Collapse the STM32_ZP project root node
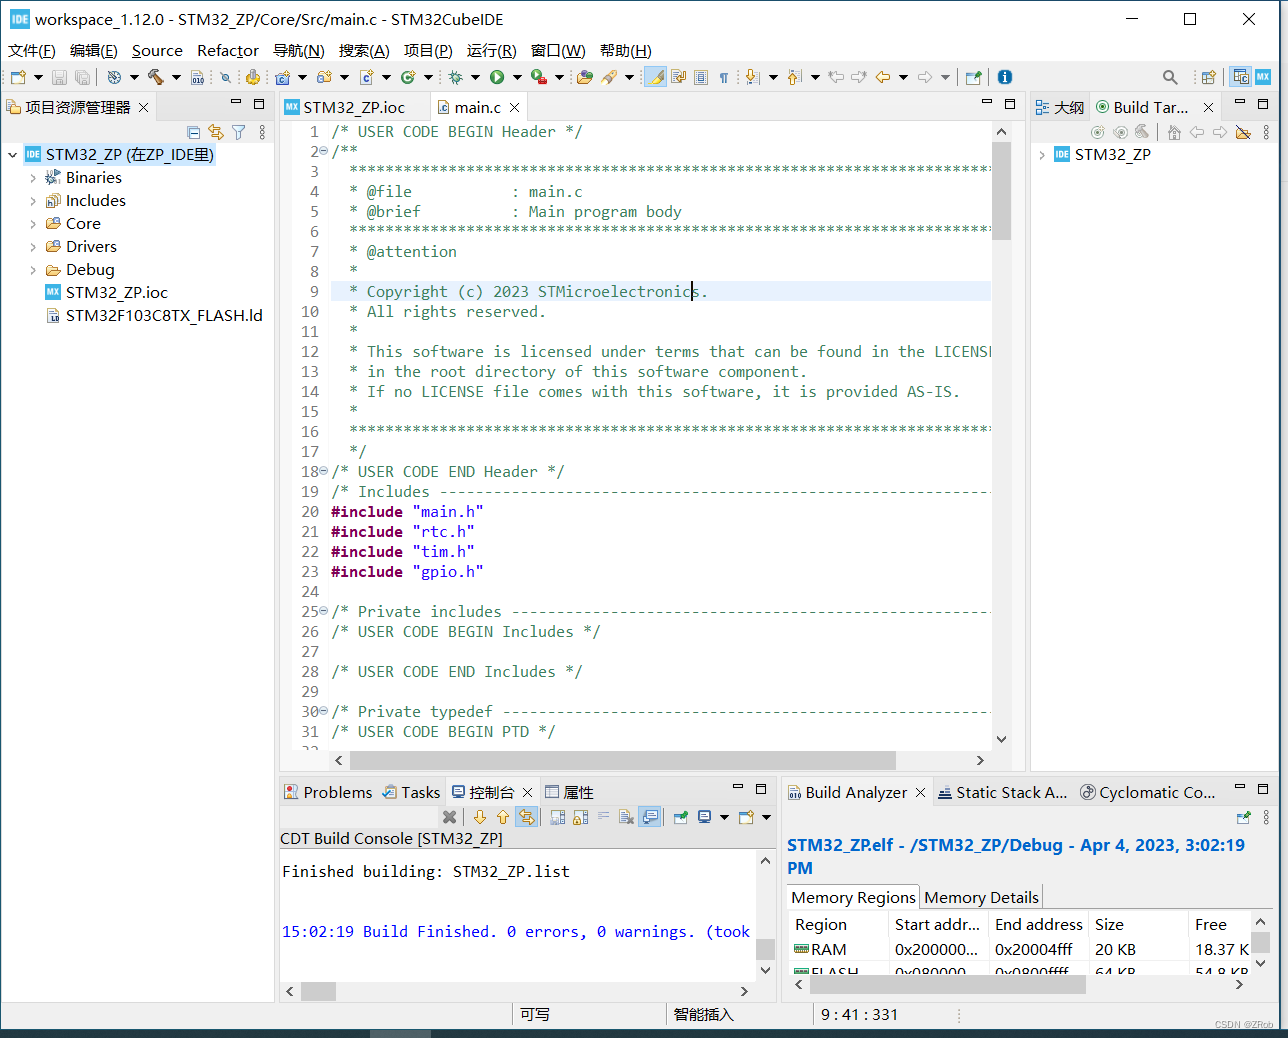This screenshot has height=1038, width=1288. [x=12, y=155]
